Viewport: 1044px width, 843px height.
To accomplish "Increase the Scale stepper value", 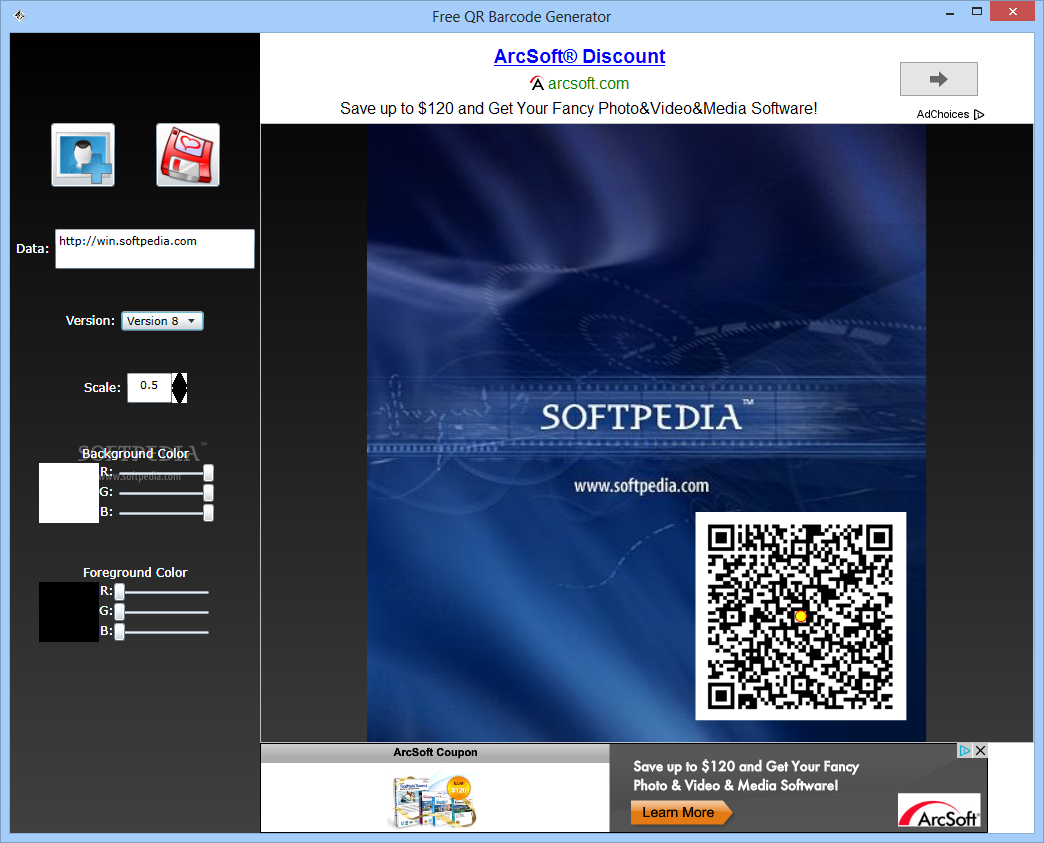I will pos(180,380).
